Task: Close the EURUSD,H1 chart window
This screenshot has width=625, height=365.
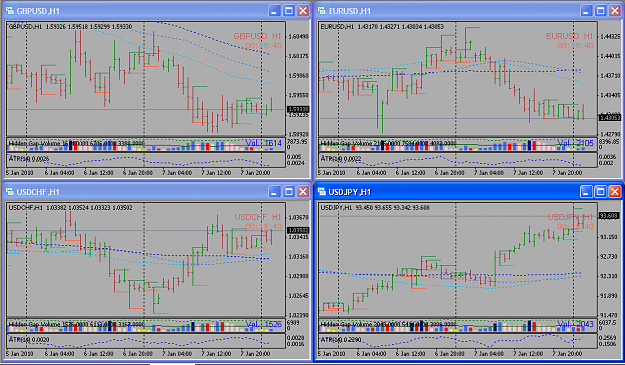Action: (x=615, y=11)
